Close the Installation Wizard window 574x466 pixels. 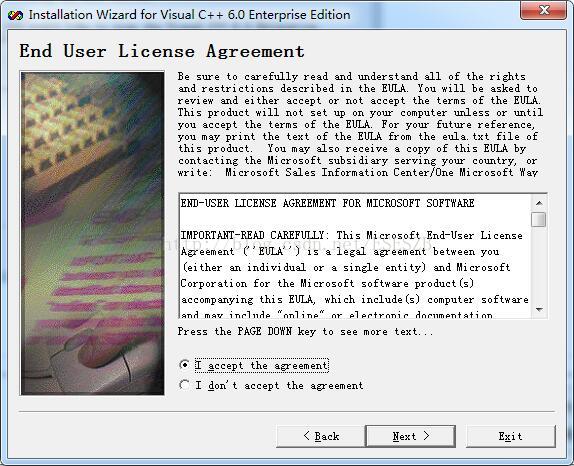543,10
